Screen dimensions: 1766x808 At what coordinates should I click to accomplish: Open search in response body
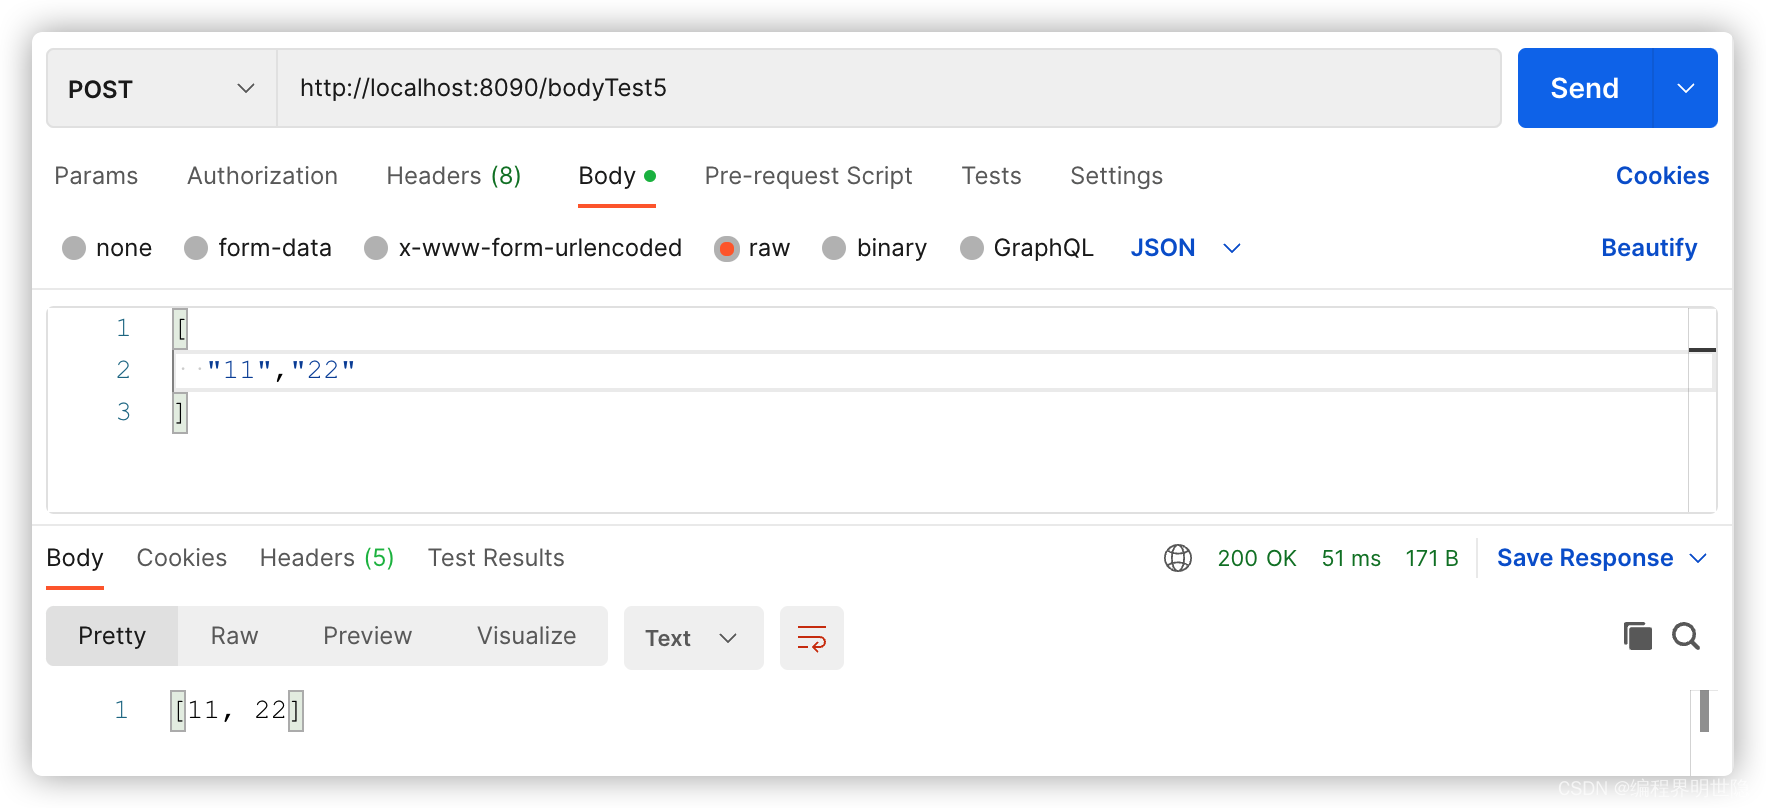1686,636
